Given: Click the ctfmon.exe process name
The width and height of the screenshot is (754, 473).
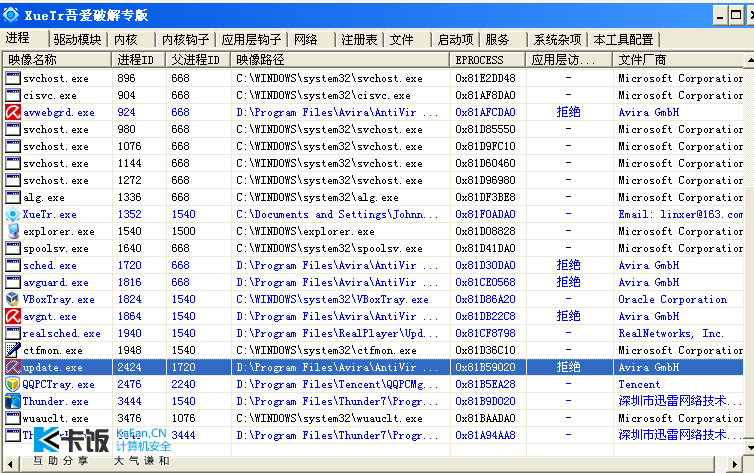Looking at the screenshot, I should click(x=52, y=350).
